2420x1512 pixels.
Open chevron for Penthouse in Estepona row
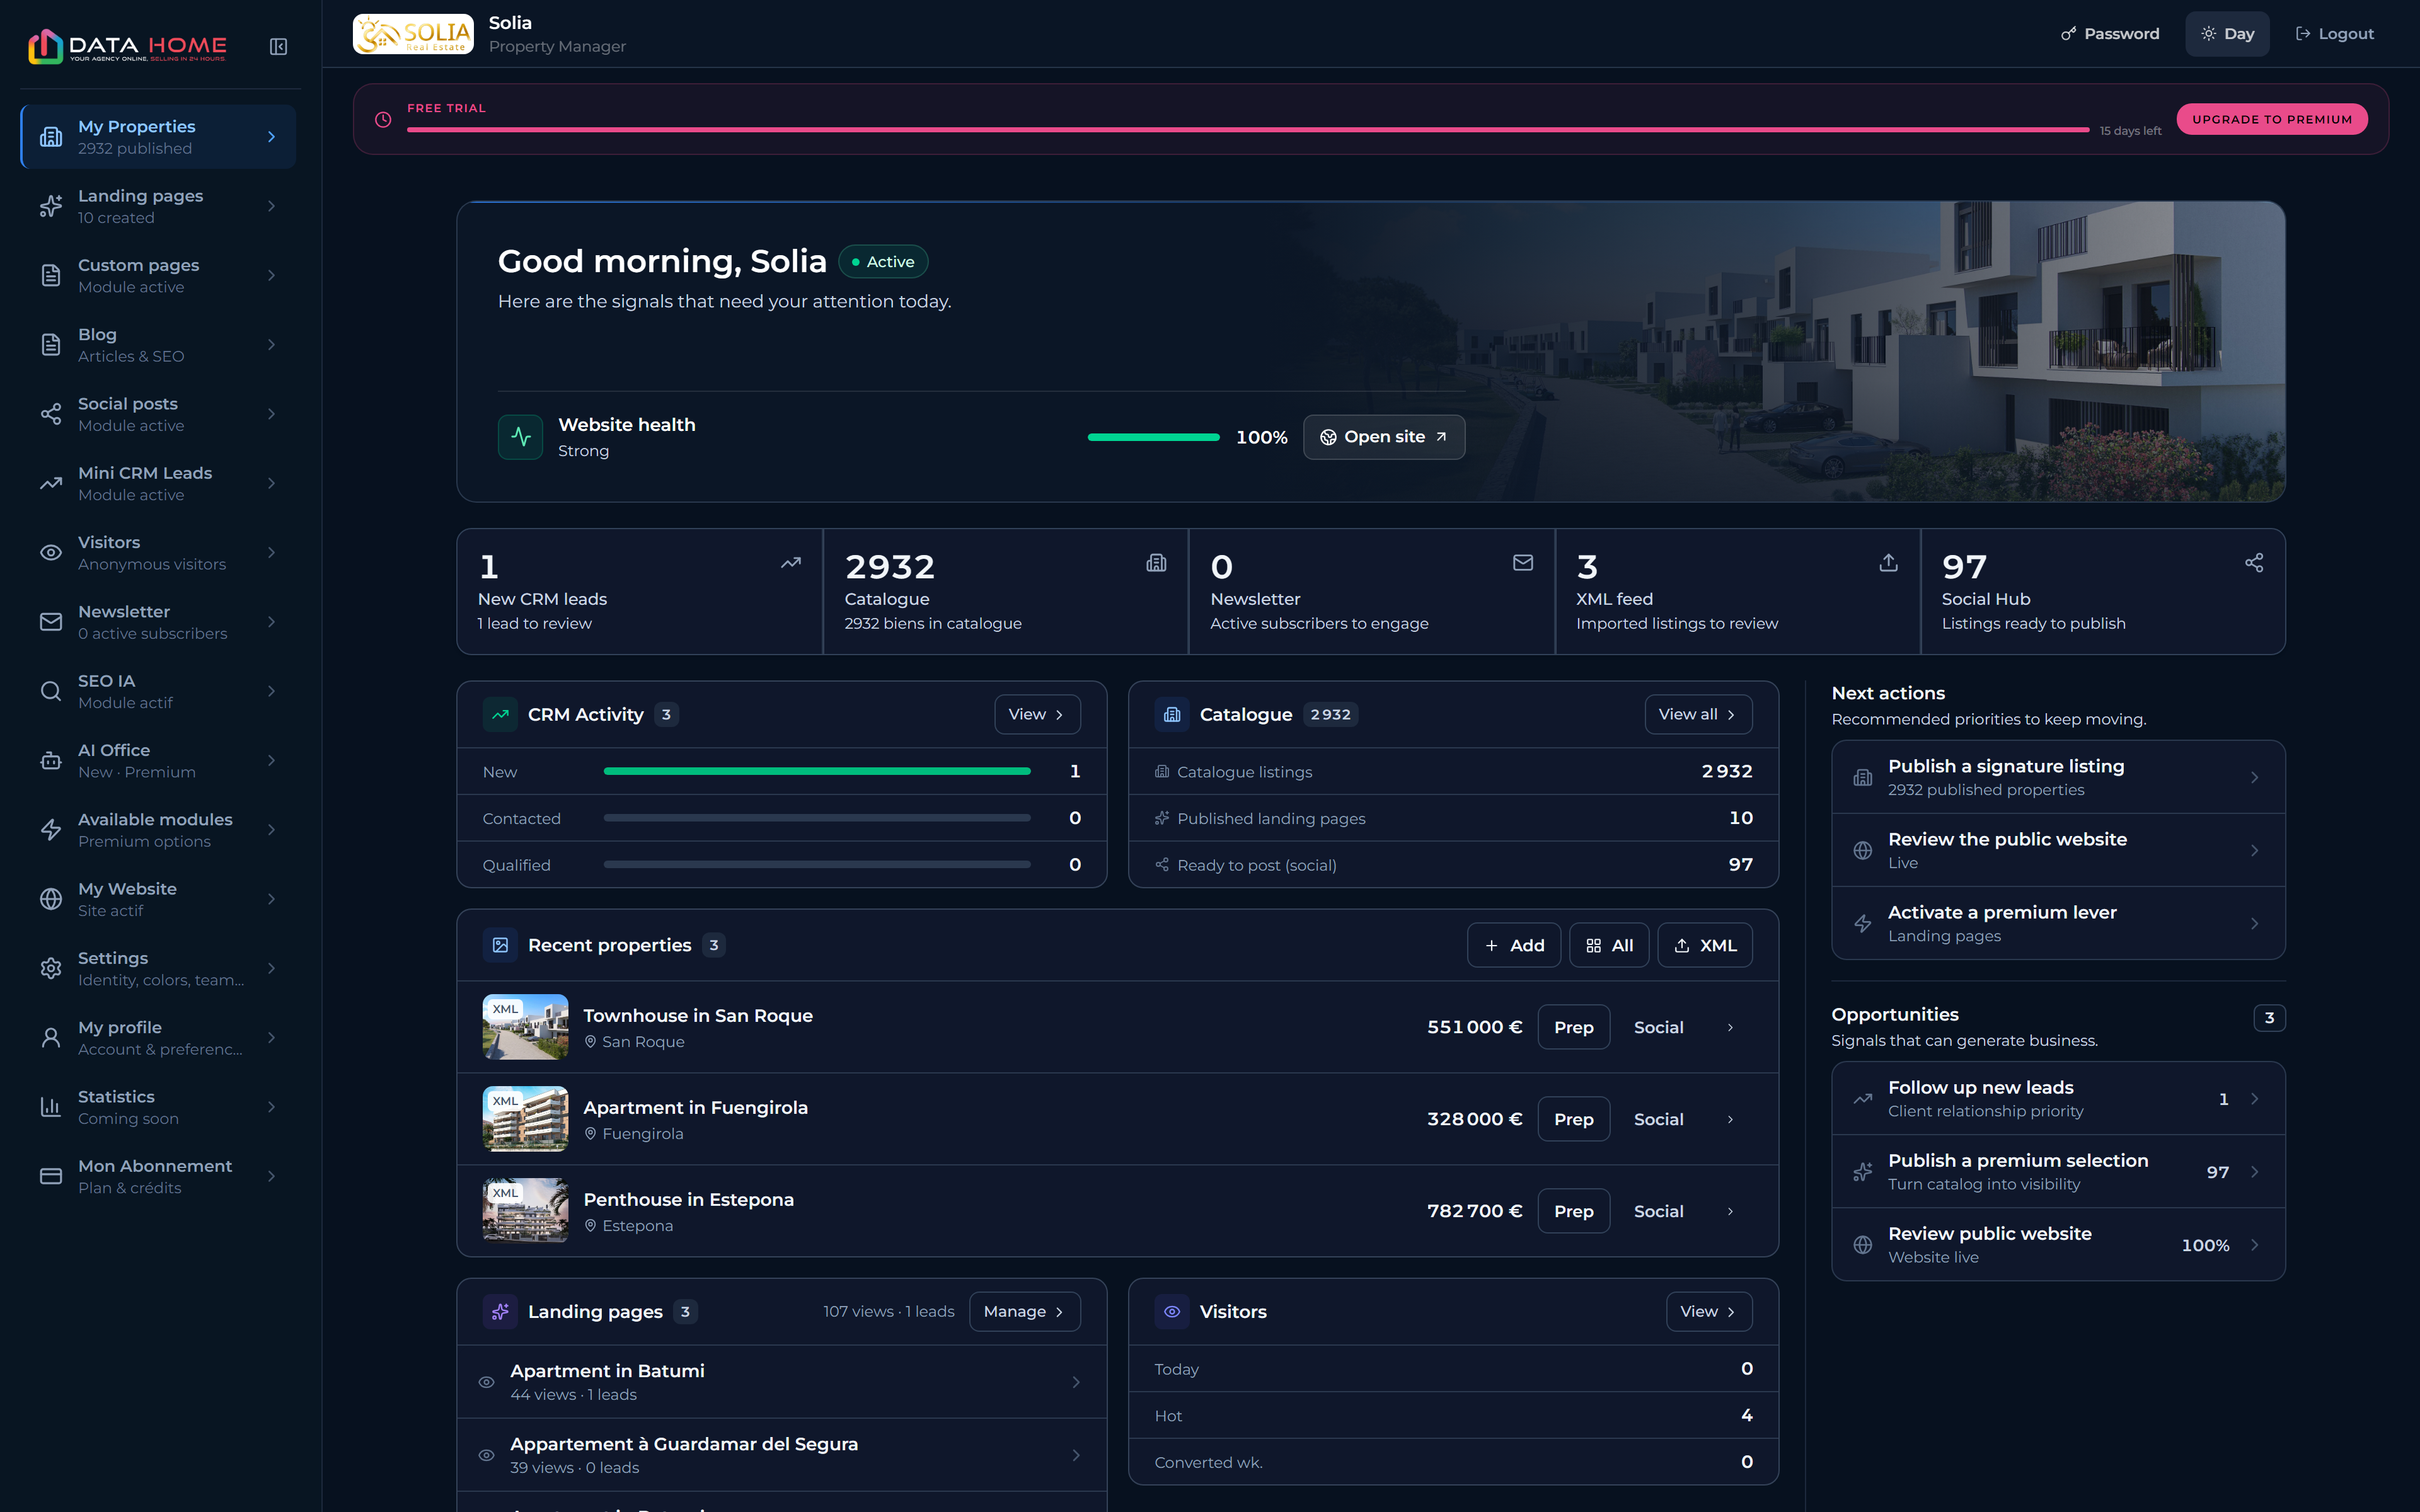1730,1211
